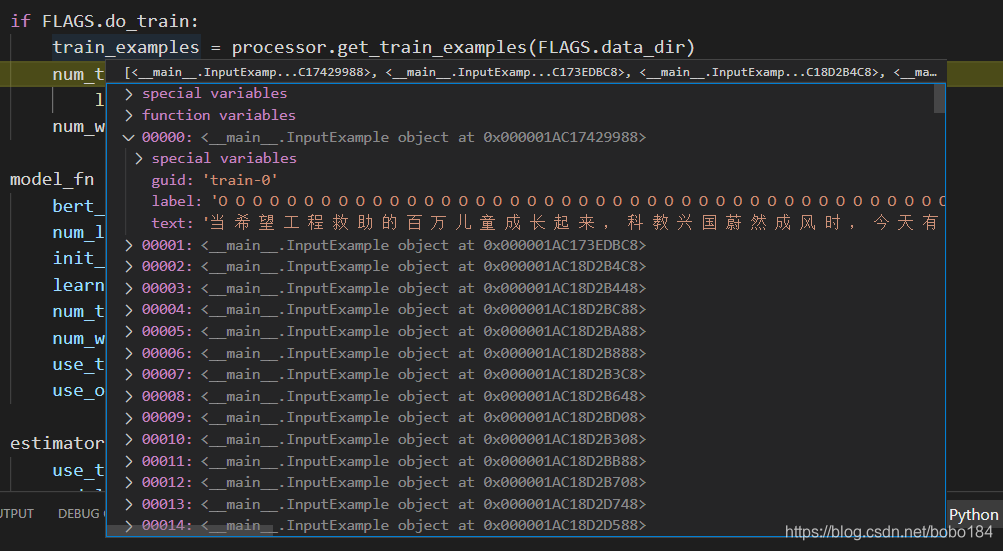Click the hover header list summary value
Viewport: 1003px width, 551px height.
(530, 72)
